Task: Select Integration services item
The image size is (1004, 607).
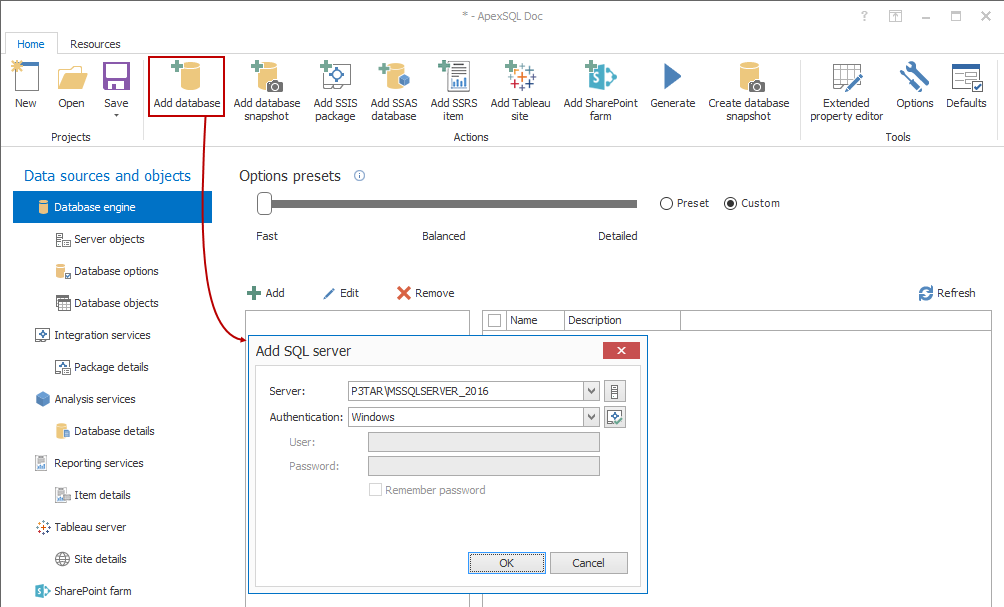Action: pos(93,335)
